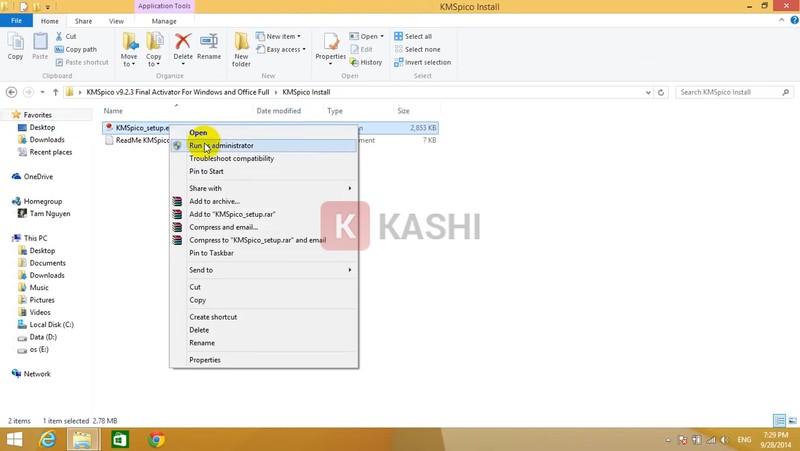The image size is (800, 451).
Task: Click Select all in ribbon
Action: (413, 36)
